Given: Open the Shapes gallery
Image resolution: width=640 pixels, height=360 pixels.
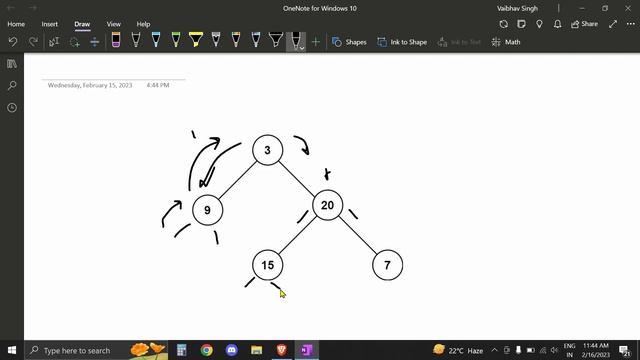Looking at the screenshot, I should [349, 42].
